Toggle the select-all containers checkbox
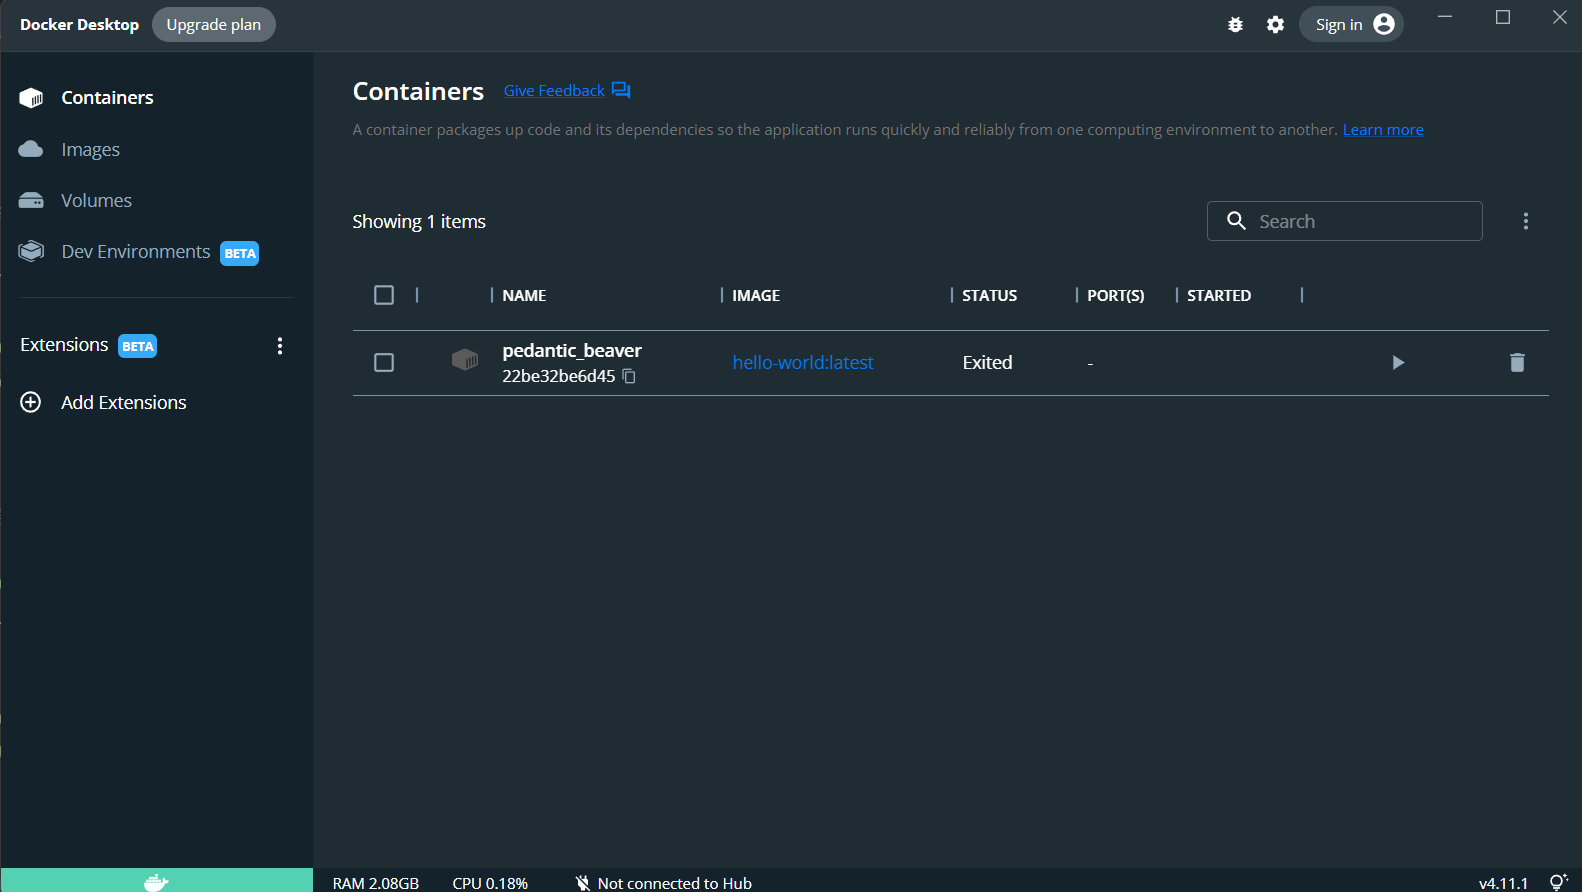 coord(384,295)
